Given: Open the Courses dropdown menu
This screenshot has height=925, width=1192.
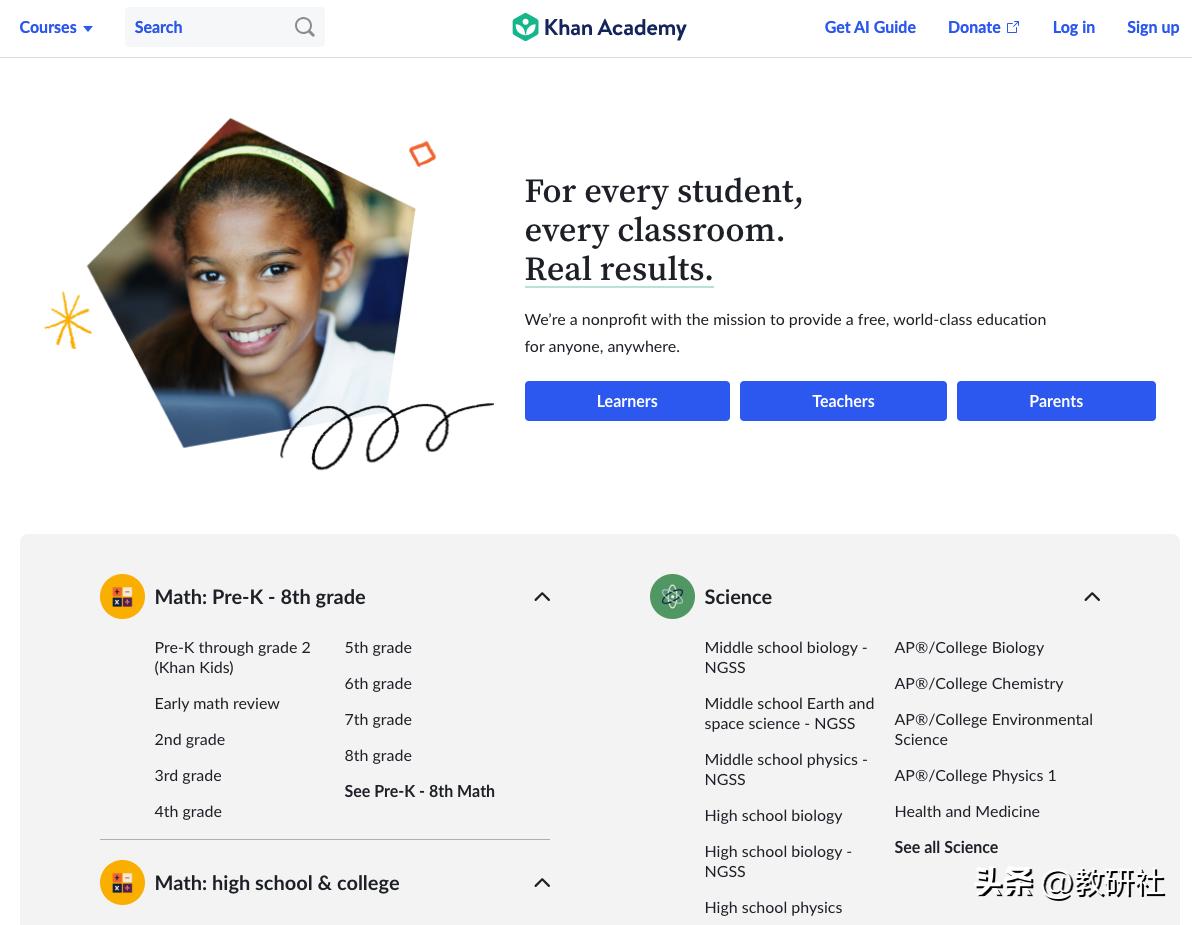Looking at the screenshot, I should (55, 27).
